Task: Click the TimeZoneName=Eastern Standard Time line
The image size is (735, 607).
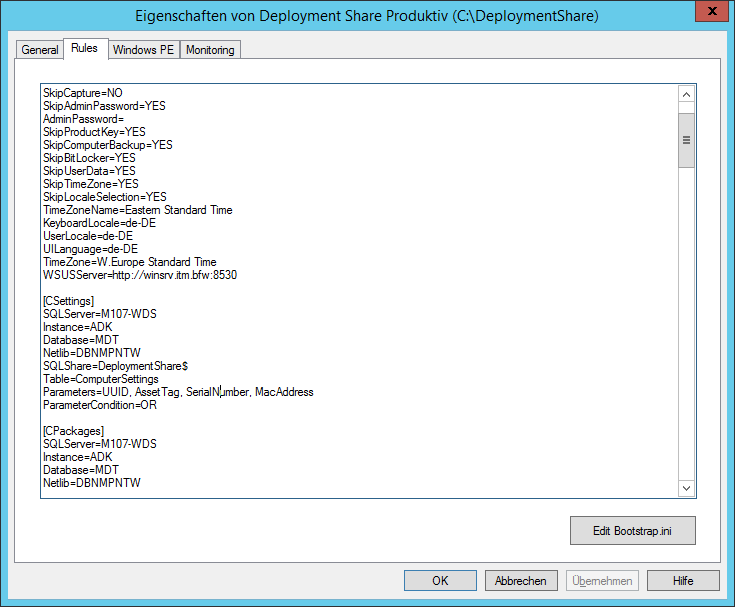Action: click(137, 210)
